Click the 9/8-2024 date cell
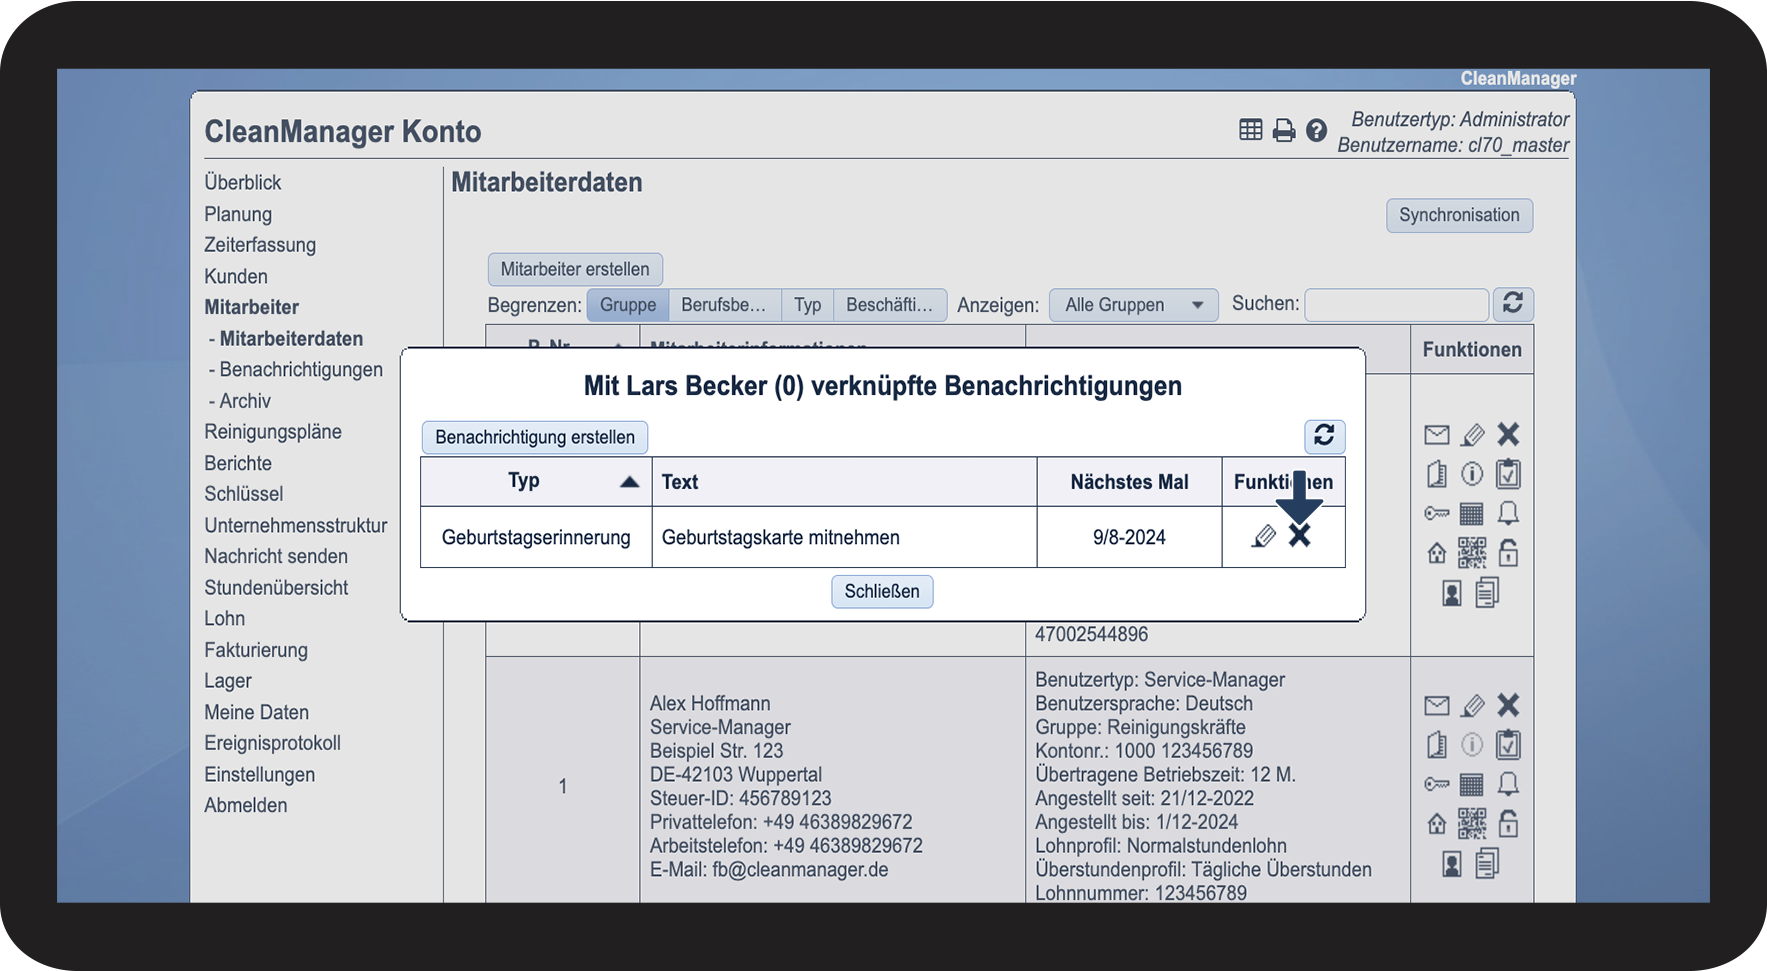The height and width of the screenshot is (971, 1767). (x=1130, y=537)
